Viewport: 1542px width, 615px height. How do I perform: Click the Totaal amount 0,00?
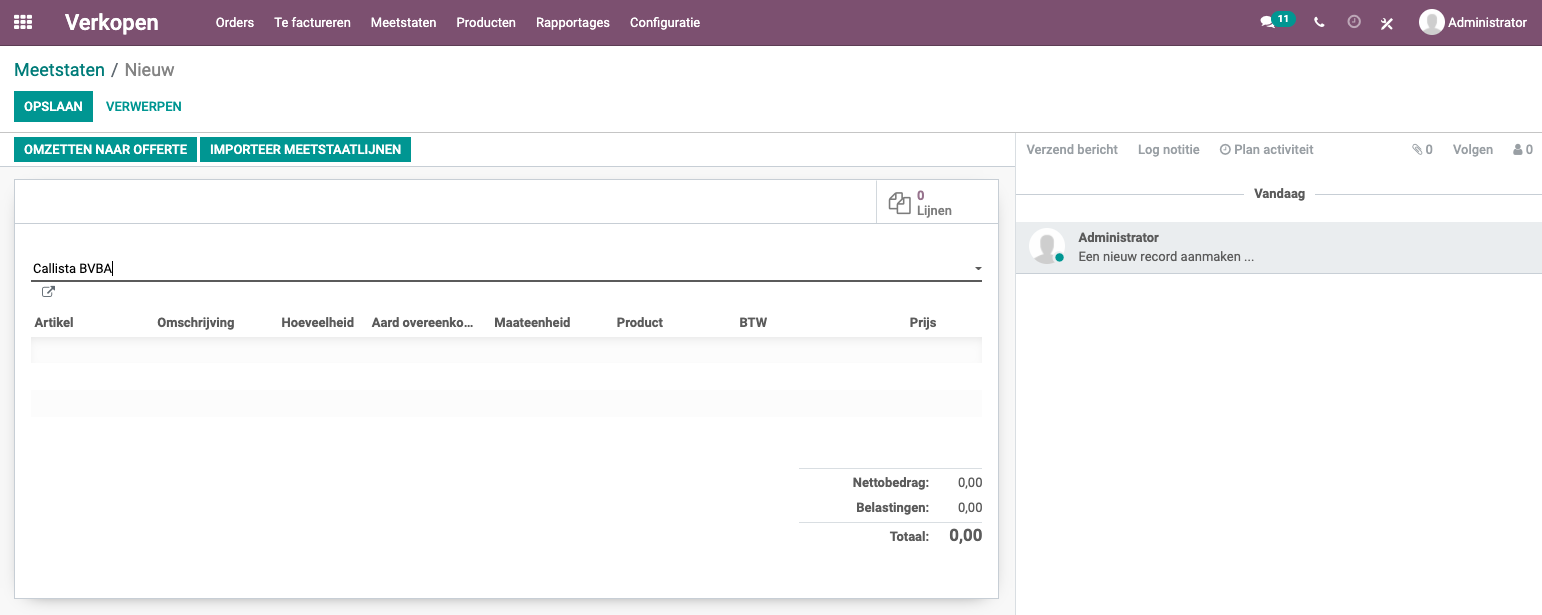(966, 536)
